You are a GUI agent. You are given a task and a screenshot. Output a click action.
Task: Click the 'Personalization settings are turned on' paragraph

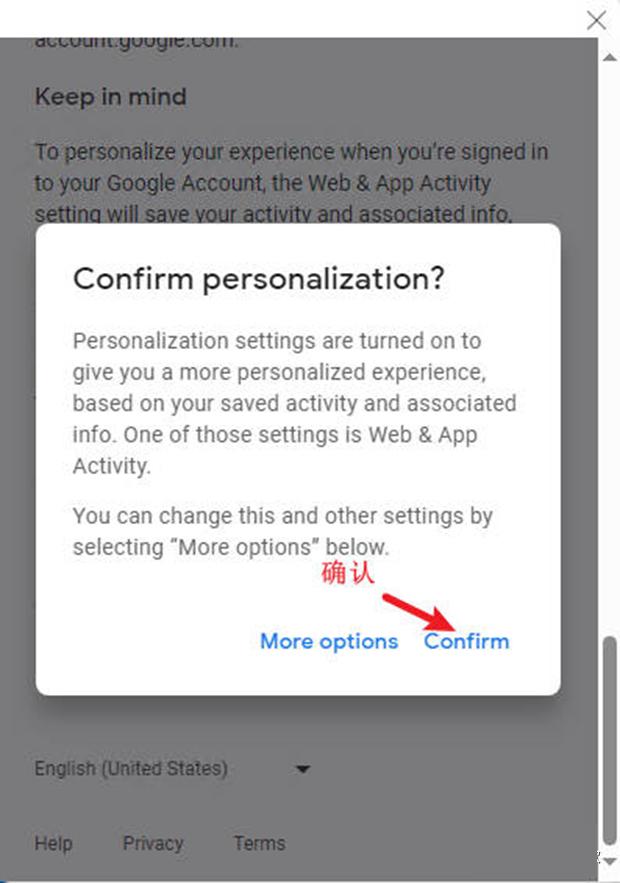(295, 403)
